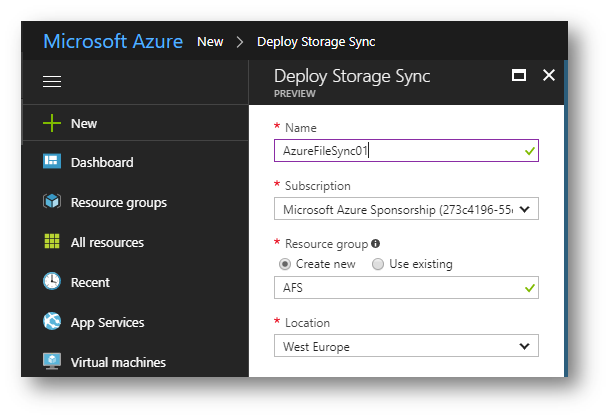The width and height of the screenshot is (610, 419).
Task: Click the Location label text
Action: click(307, 323)
